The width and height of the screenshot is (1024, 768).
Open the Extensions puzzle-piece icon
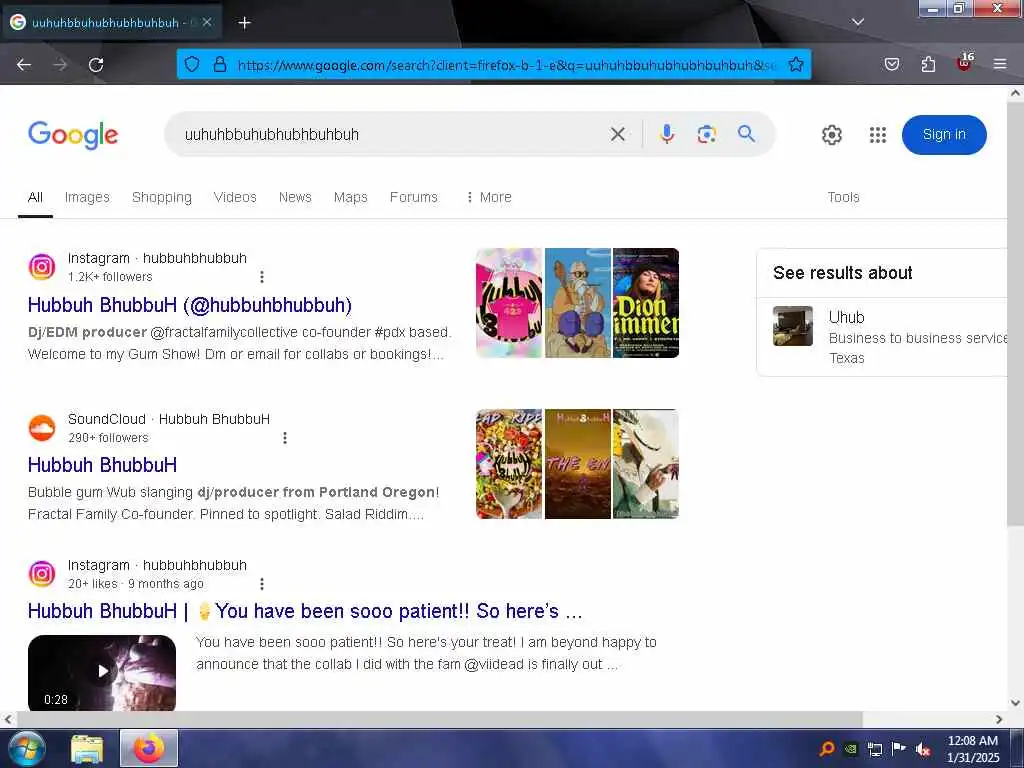(928, 64)
